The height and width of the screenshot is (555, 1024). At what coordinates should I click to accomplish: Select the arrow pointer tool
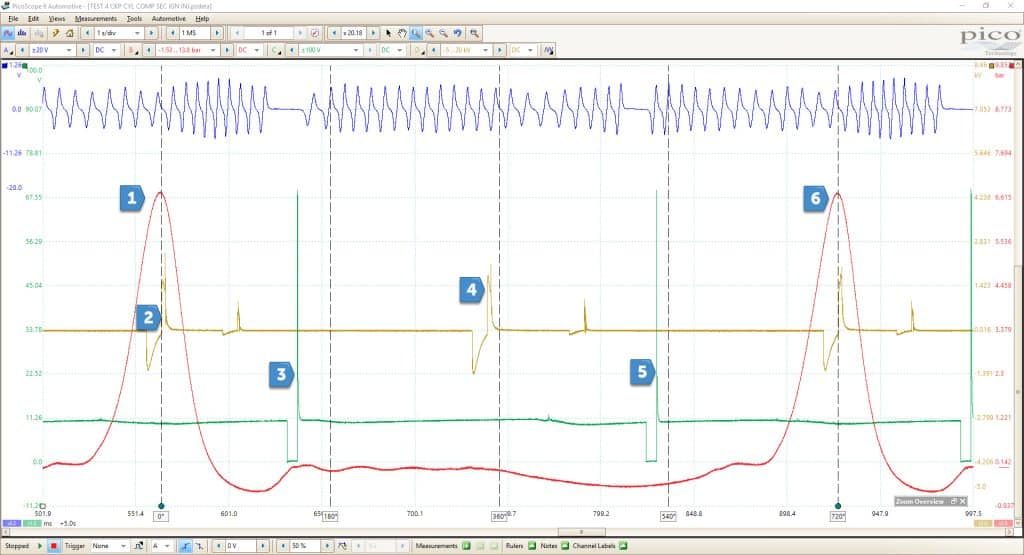(x=389, y=33)
